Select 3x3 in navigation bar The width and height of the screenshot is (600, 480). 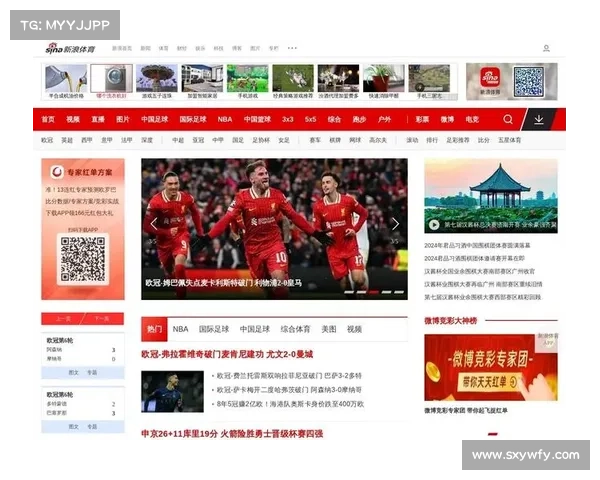click(x=288, y=119)
